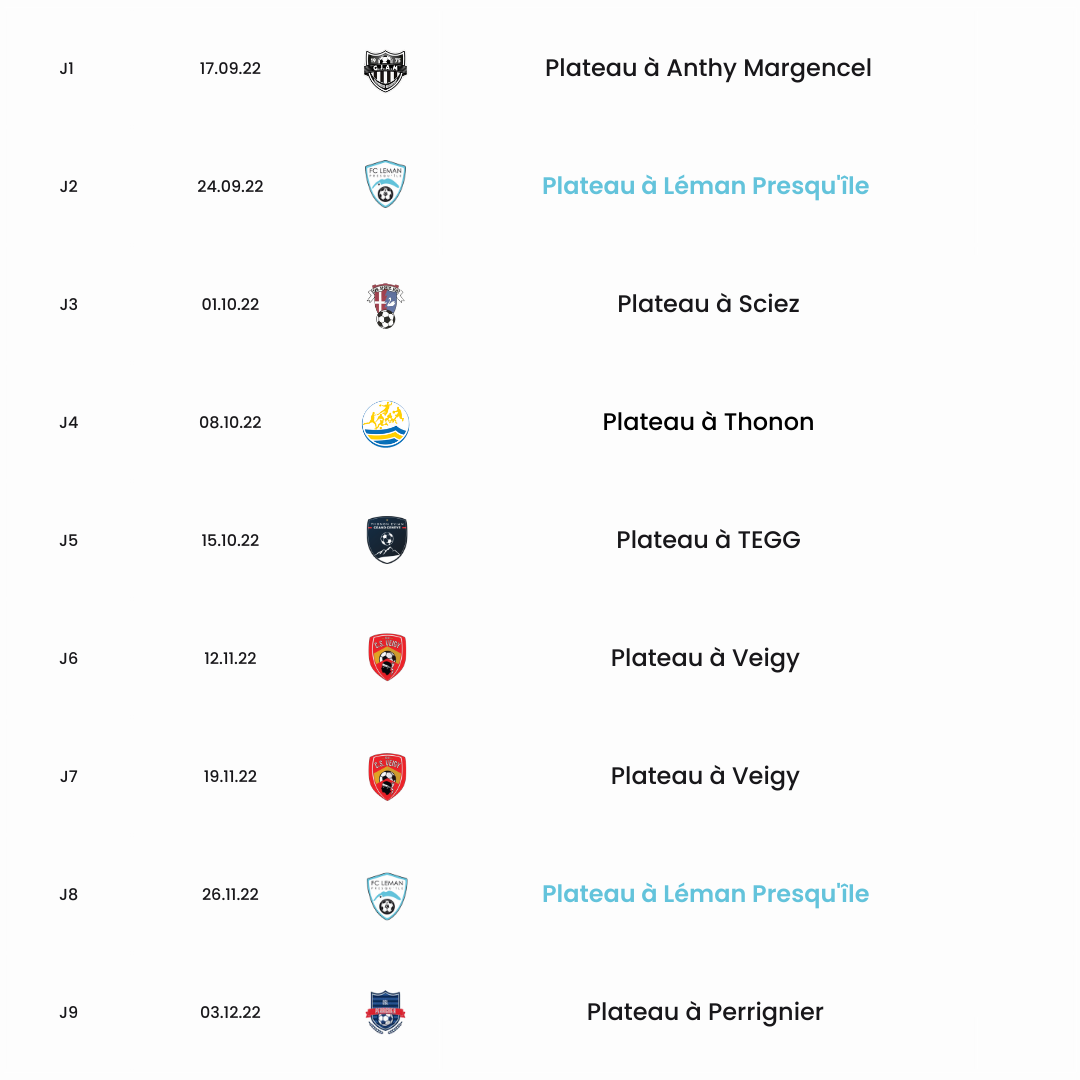
Task: Click the FC Léman crest on J8
Action: click(x=387, y=896)
